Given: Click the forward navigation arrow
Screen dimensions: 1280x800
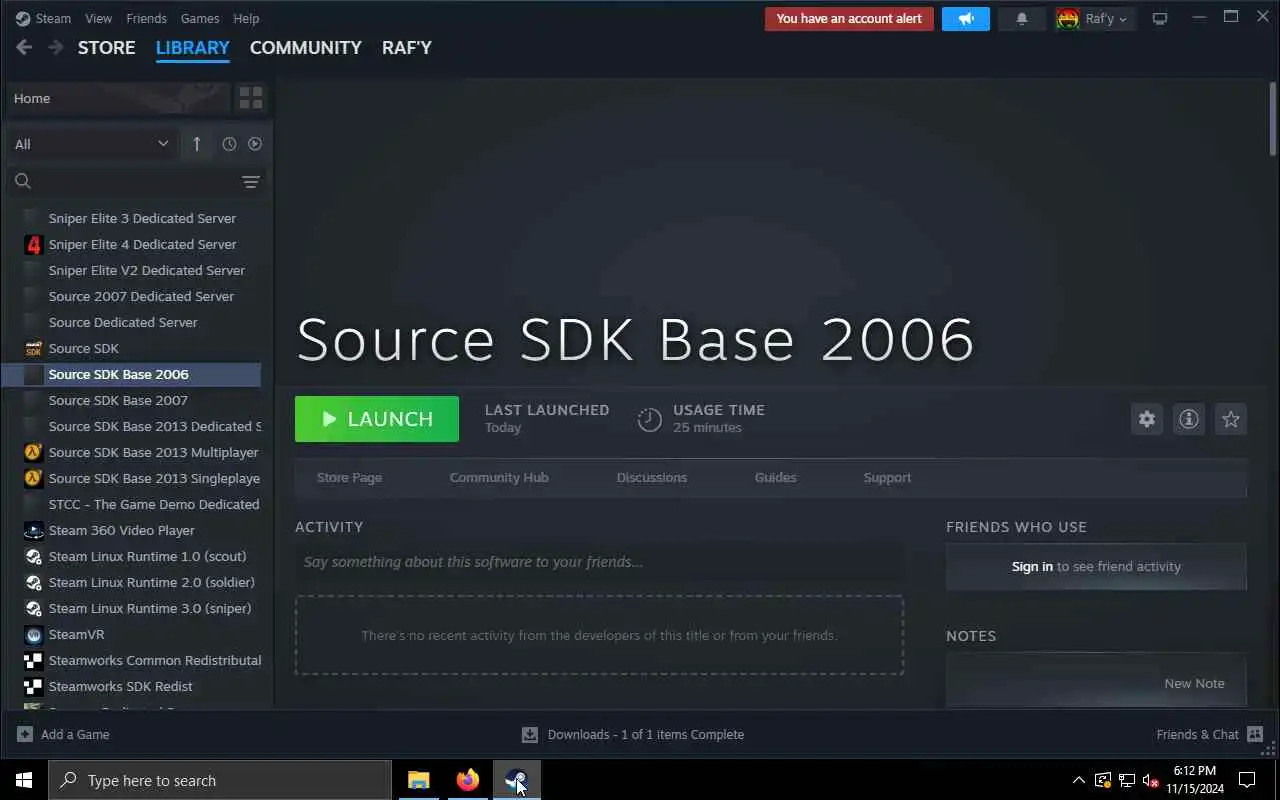Looking at the screenshot, I should pyautogui.click(x=56, y=47).
